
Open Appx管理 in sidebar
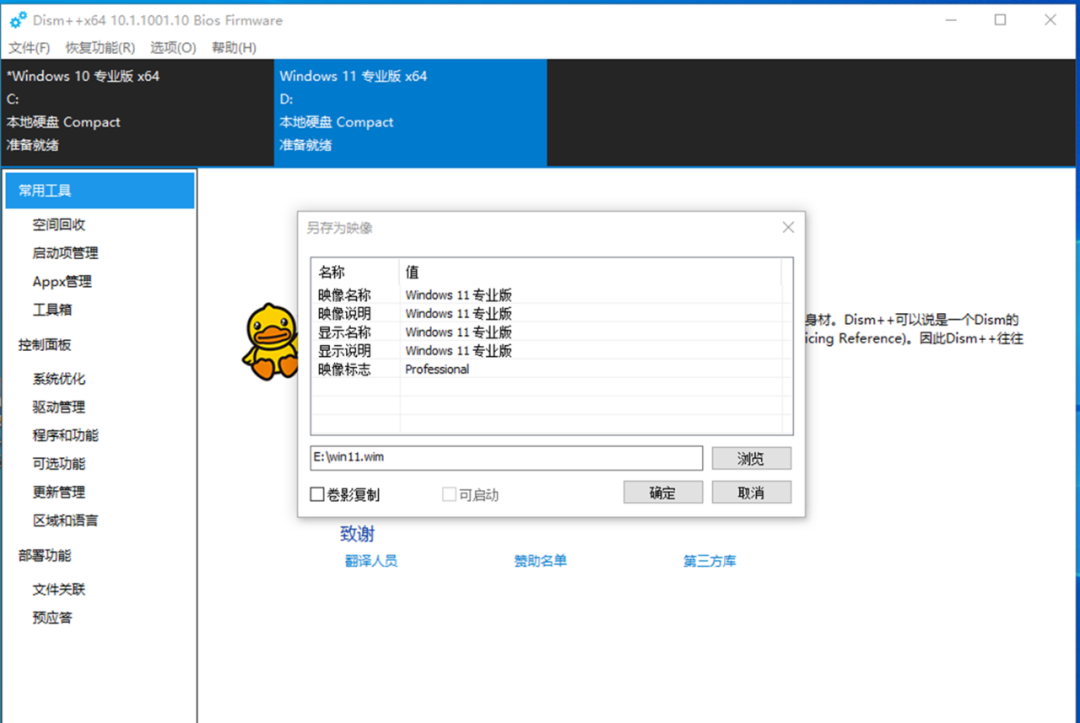coord(62,281)
